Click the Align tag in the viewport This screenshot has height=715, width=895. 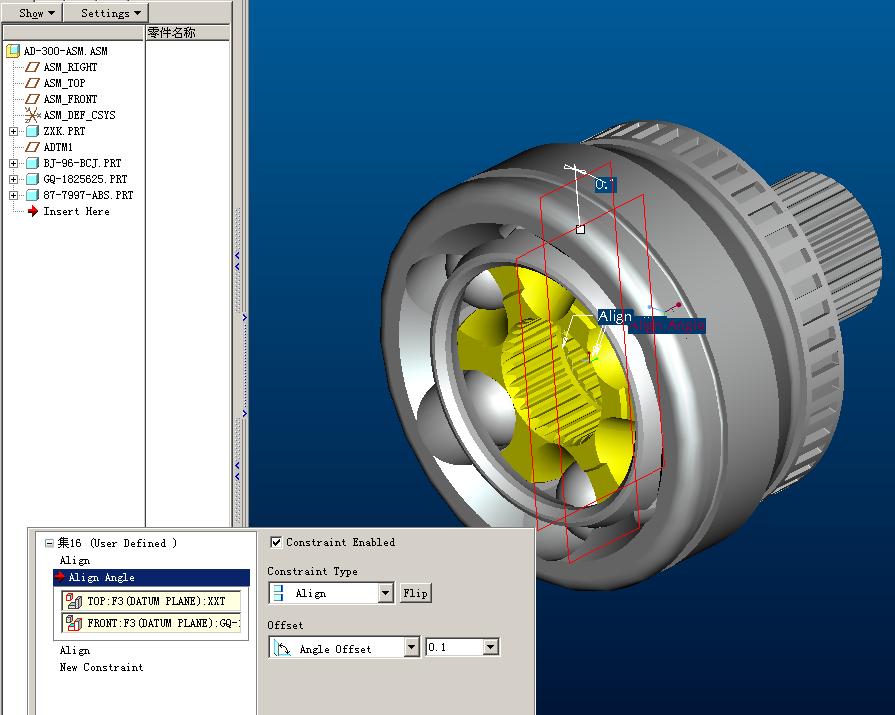(x=615, y=316)
